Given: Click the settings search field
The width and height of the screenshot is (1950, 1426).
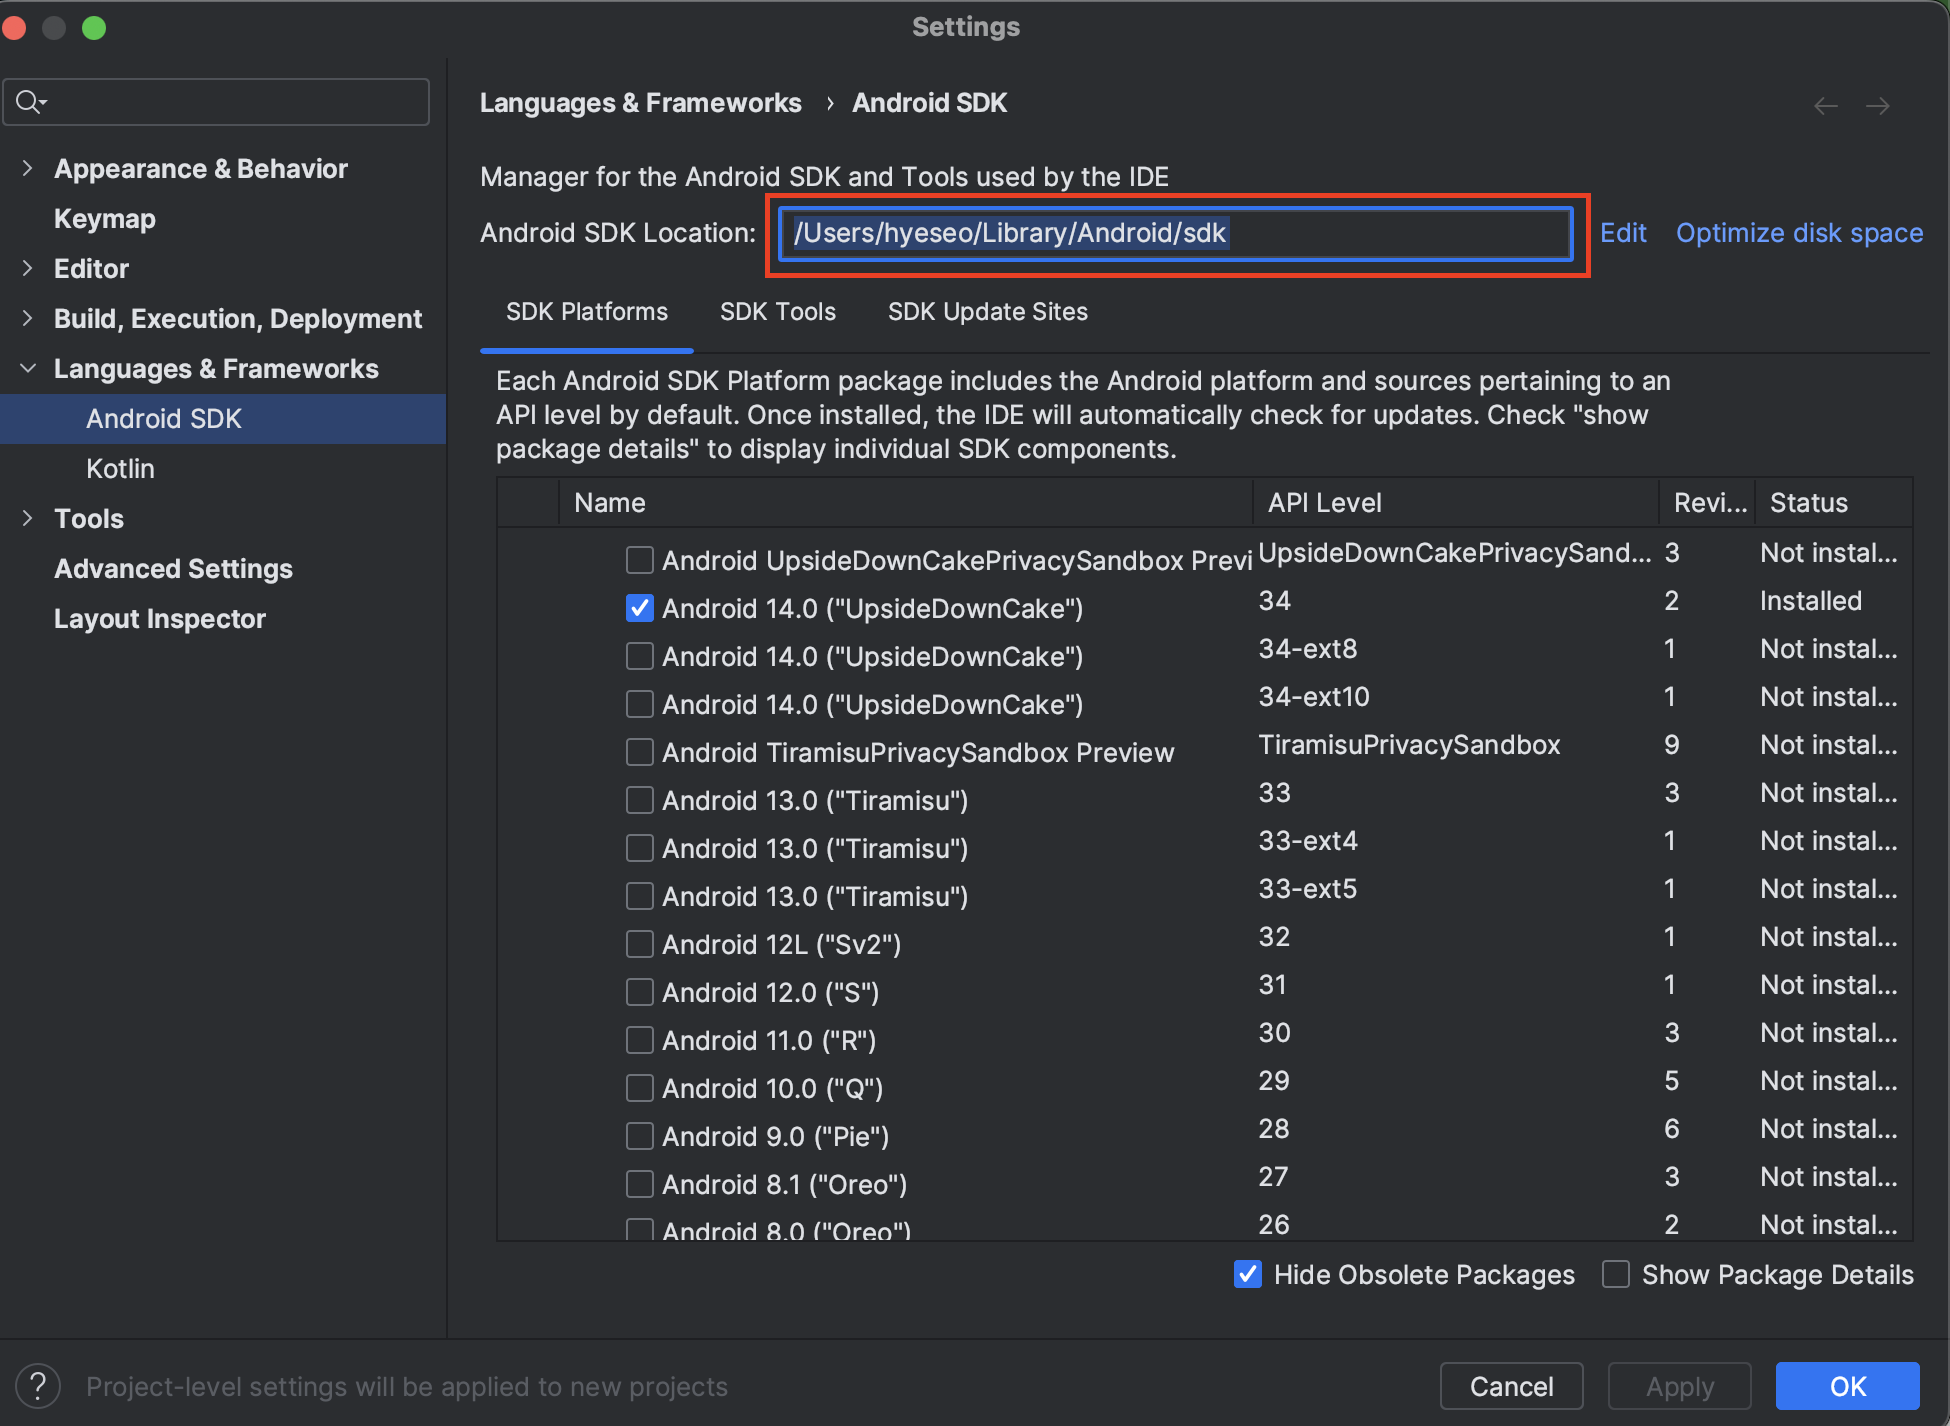Looking at the screenshot, I should pos(217,102).
